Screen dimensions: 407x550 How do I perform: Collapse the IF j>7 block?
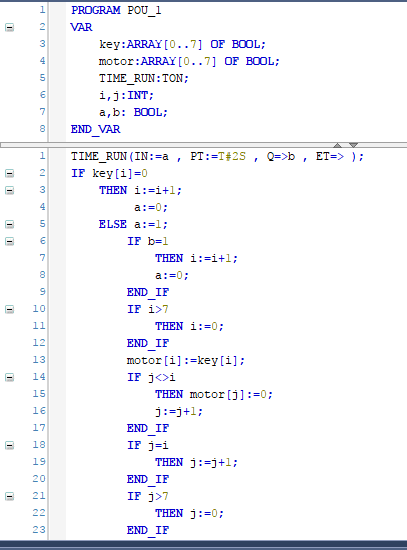click(9, 496)
